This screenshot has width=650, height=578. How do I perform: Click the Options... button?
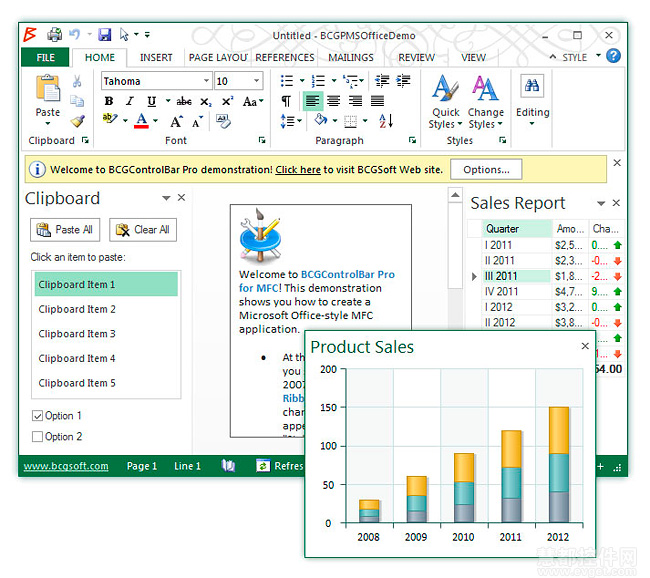486,170
